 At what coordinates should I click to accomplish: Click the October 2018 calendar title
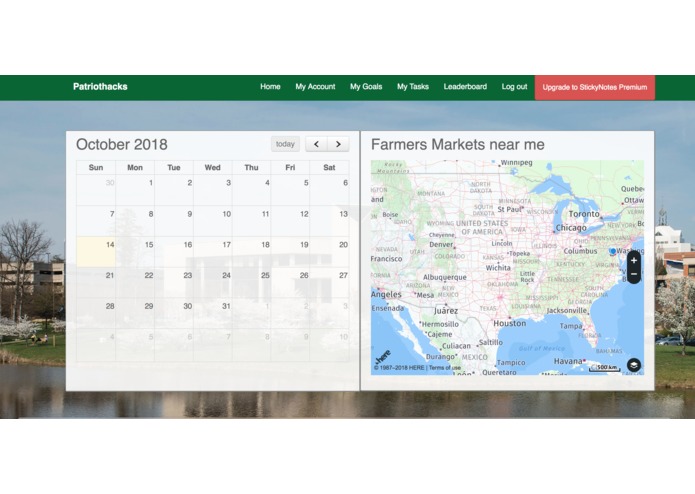122,144
